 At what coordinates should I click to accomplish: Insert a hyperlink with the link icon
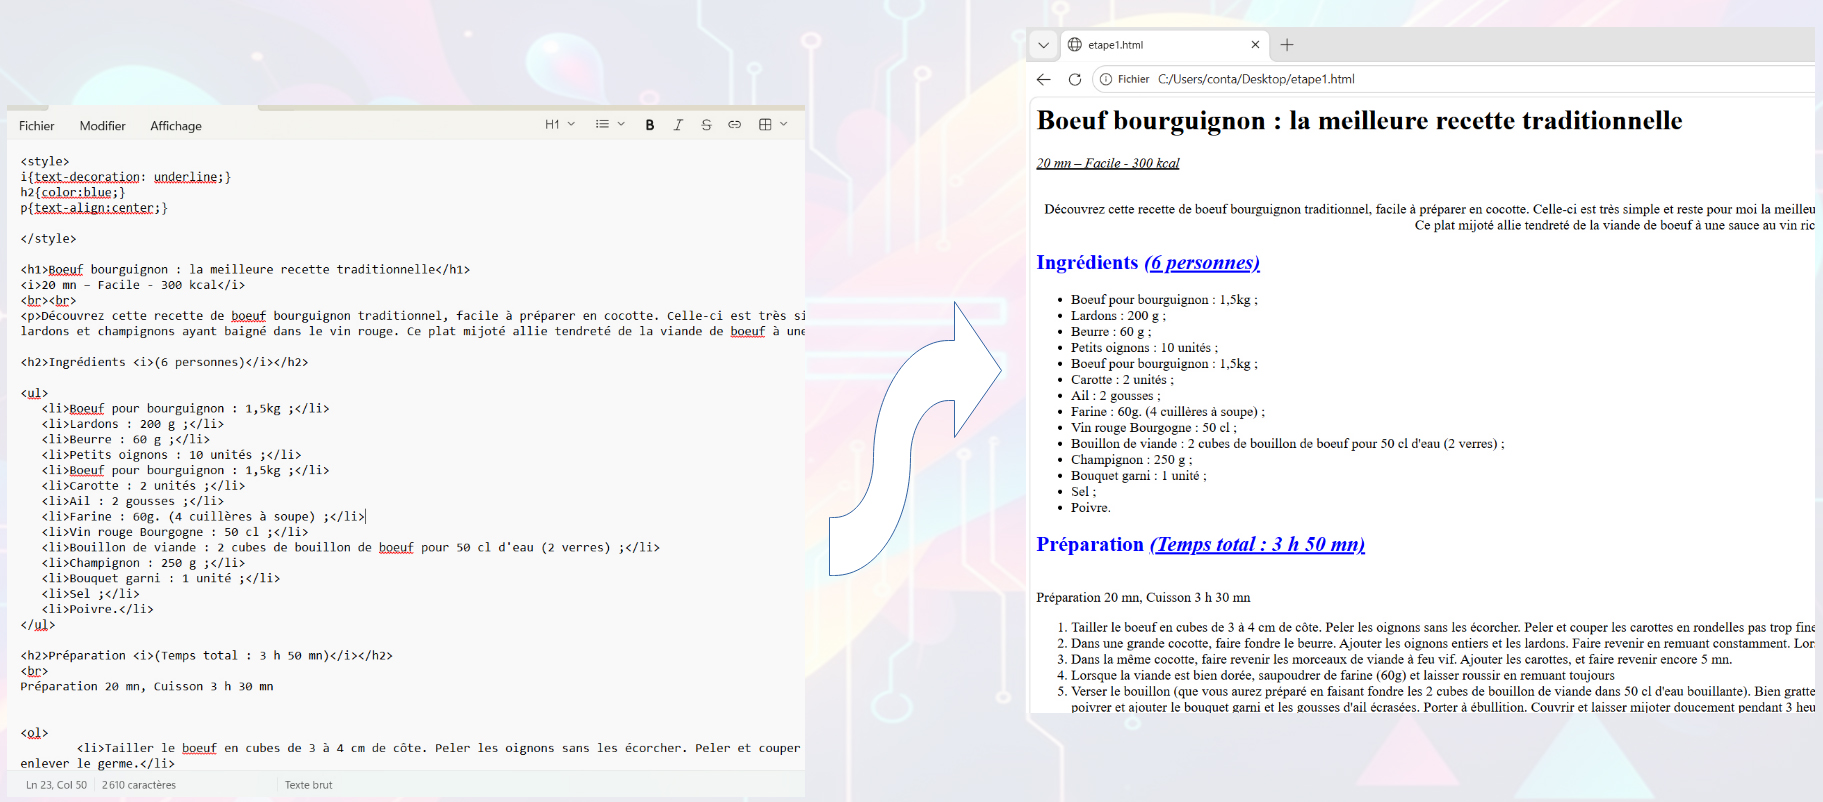point(734,125)
